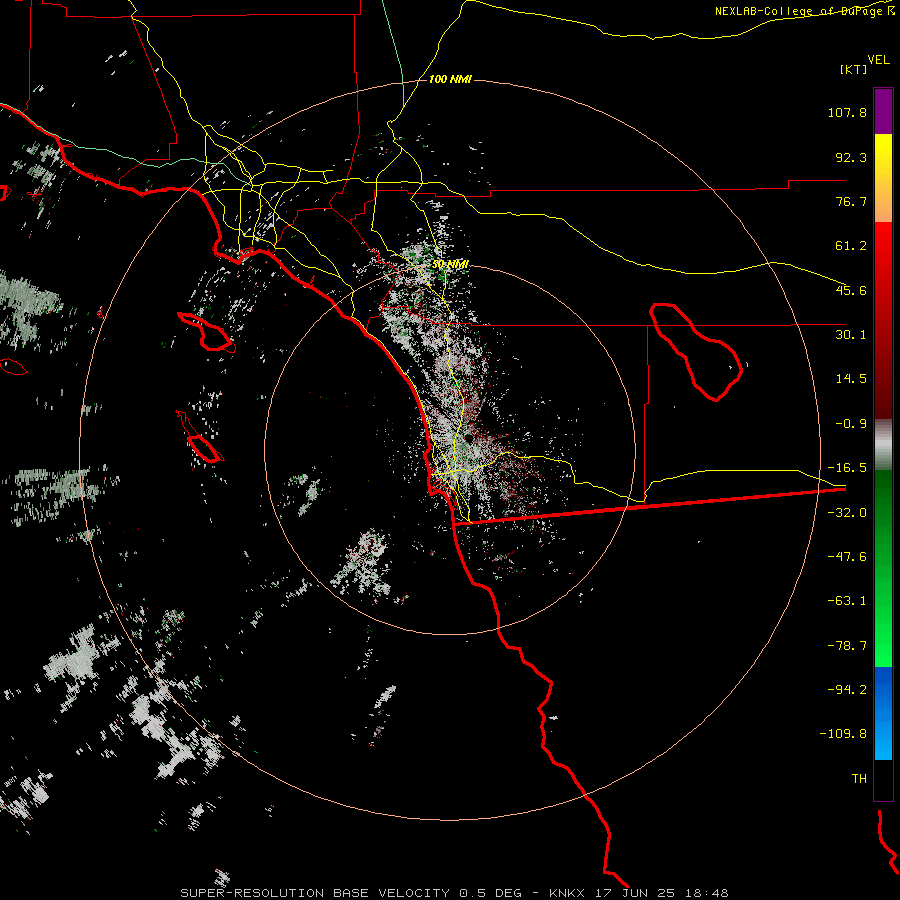Click the 30.1 scale value
Screen dimensions: 900x900
point(851,335)
